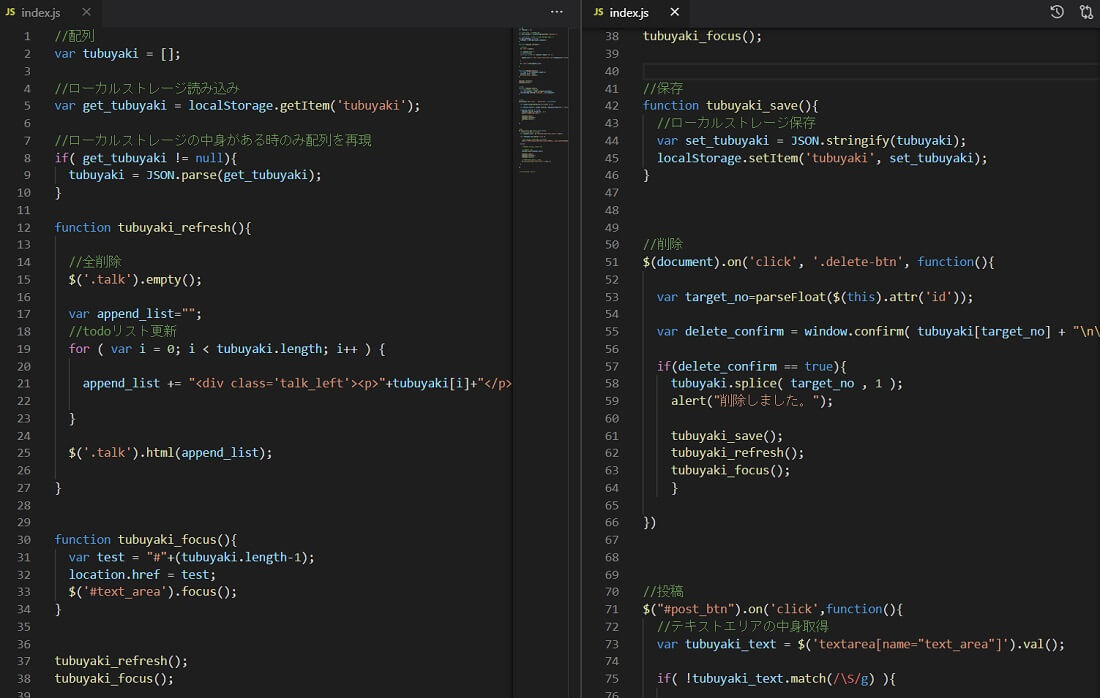The height and width of the screenshot is (698, 1100).
Task: Click the timeline history clock icon
Action: pos(1057,12)
